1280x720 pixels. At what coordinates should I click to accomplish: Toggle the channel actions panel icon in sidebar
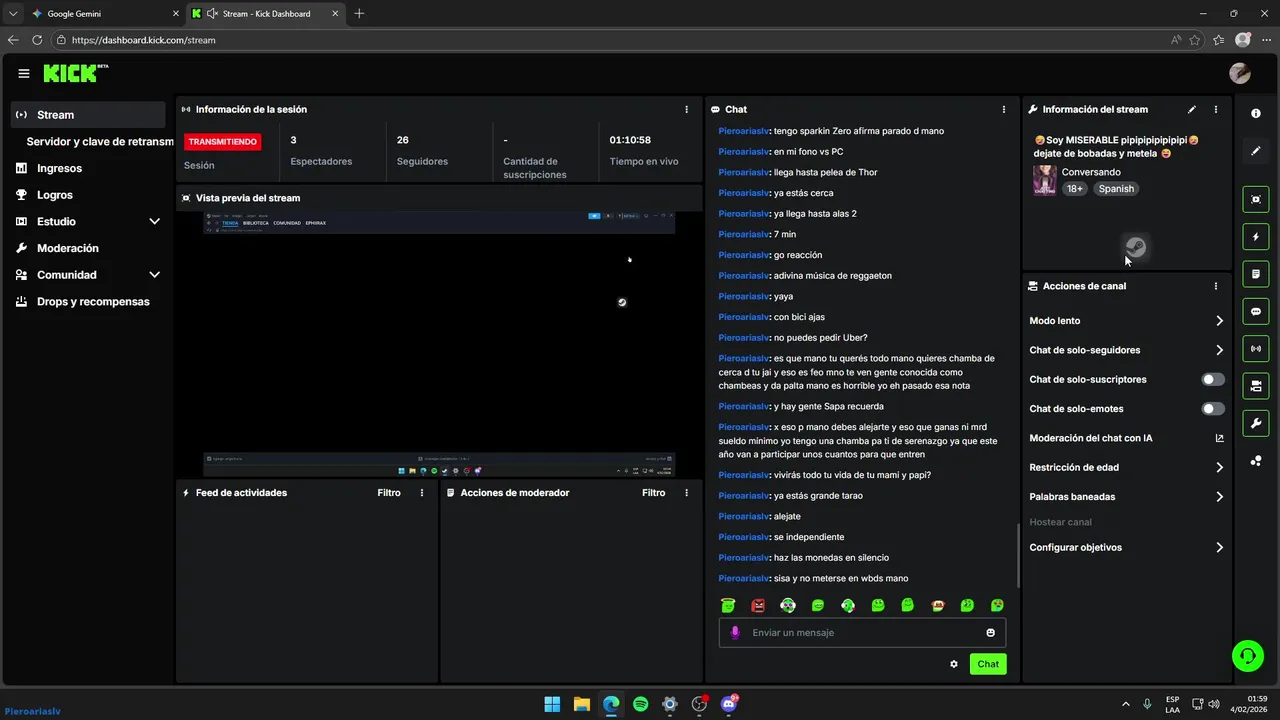click(x=1256, y=385)
